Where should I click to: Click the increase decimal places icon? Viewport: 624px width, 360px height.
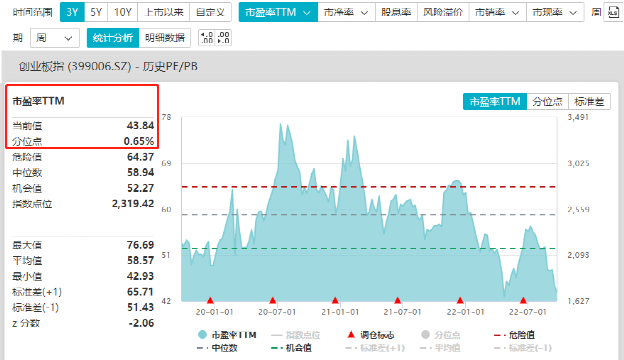coord(207,38)
